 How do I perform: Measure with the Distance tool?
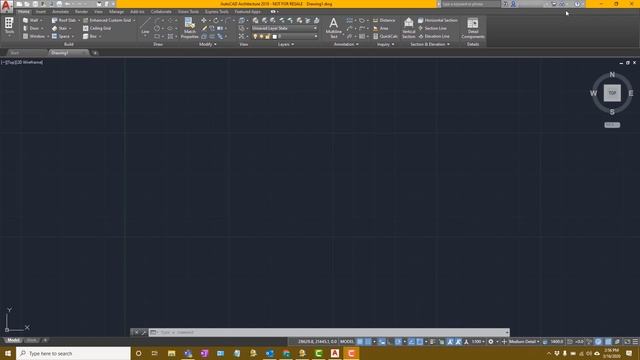coord(384,20)
